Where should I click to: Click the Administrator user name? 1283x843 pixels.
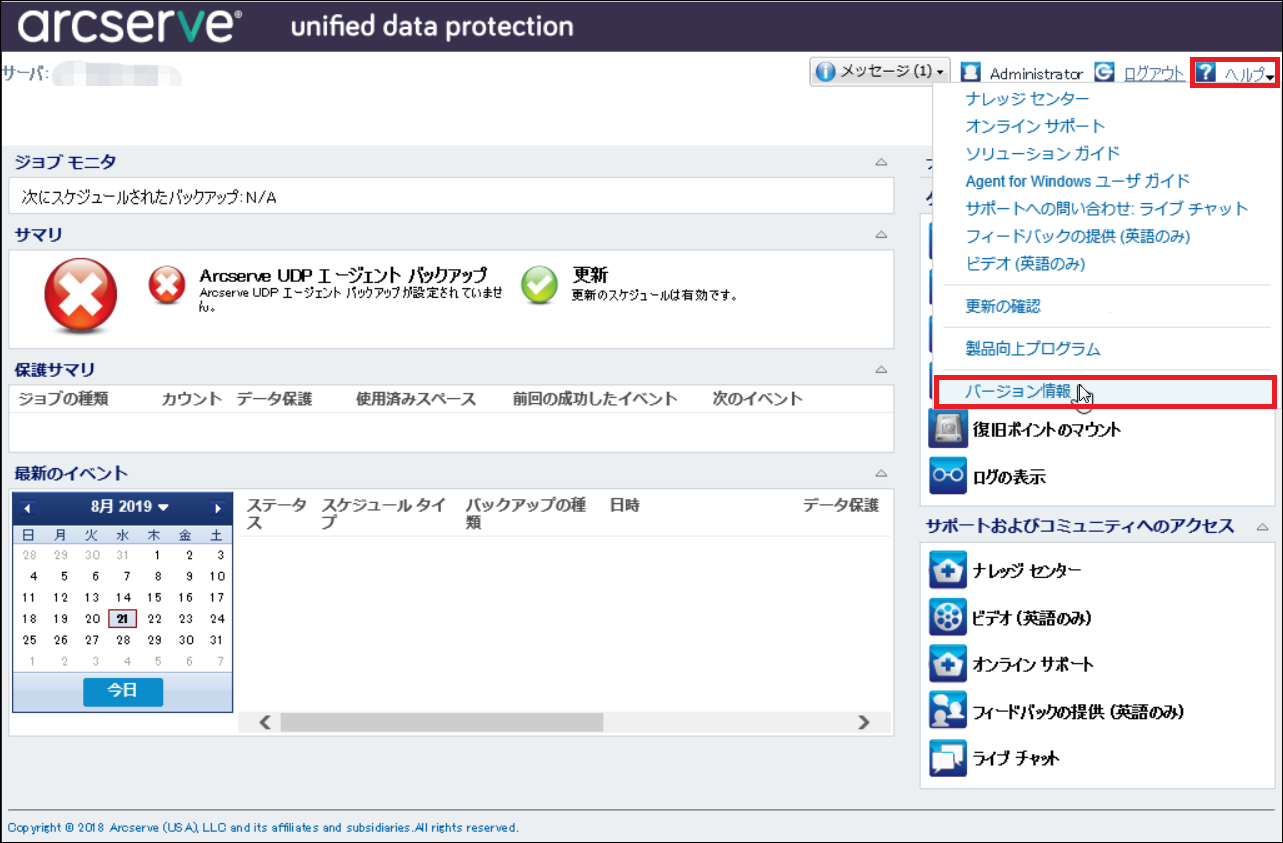[x=1036, y=74]
